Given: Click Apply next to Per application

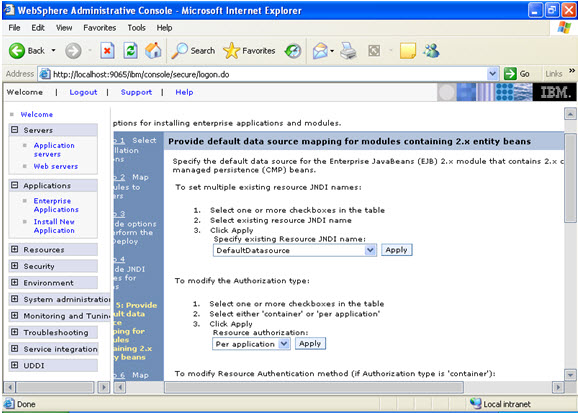Looking at the screenshot, I should click(x=310, y=344).
